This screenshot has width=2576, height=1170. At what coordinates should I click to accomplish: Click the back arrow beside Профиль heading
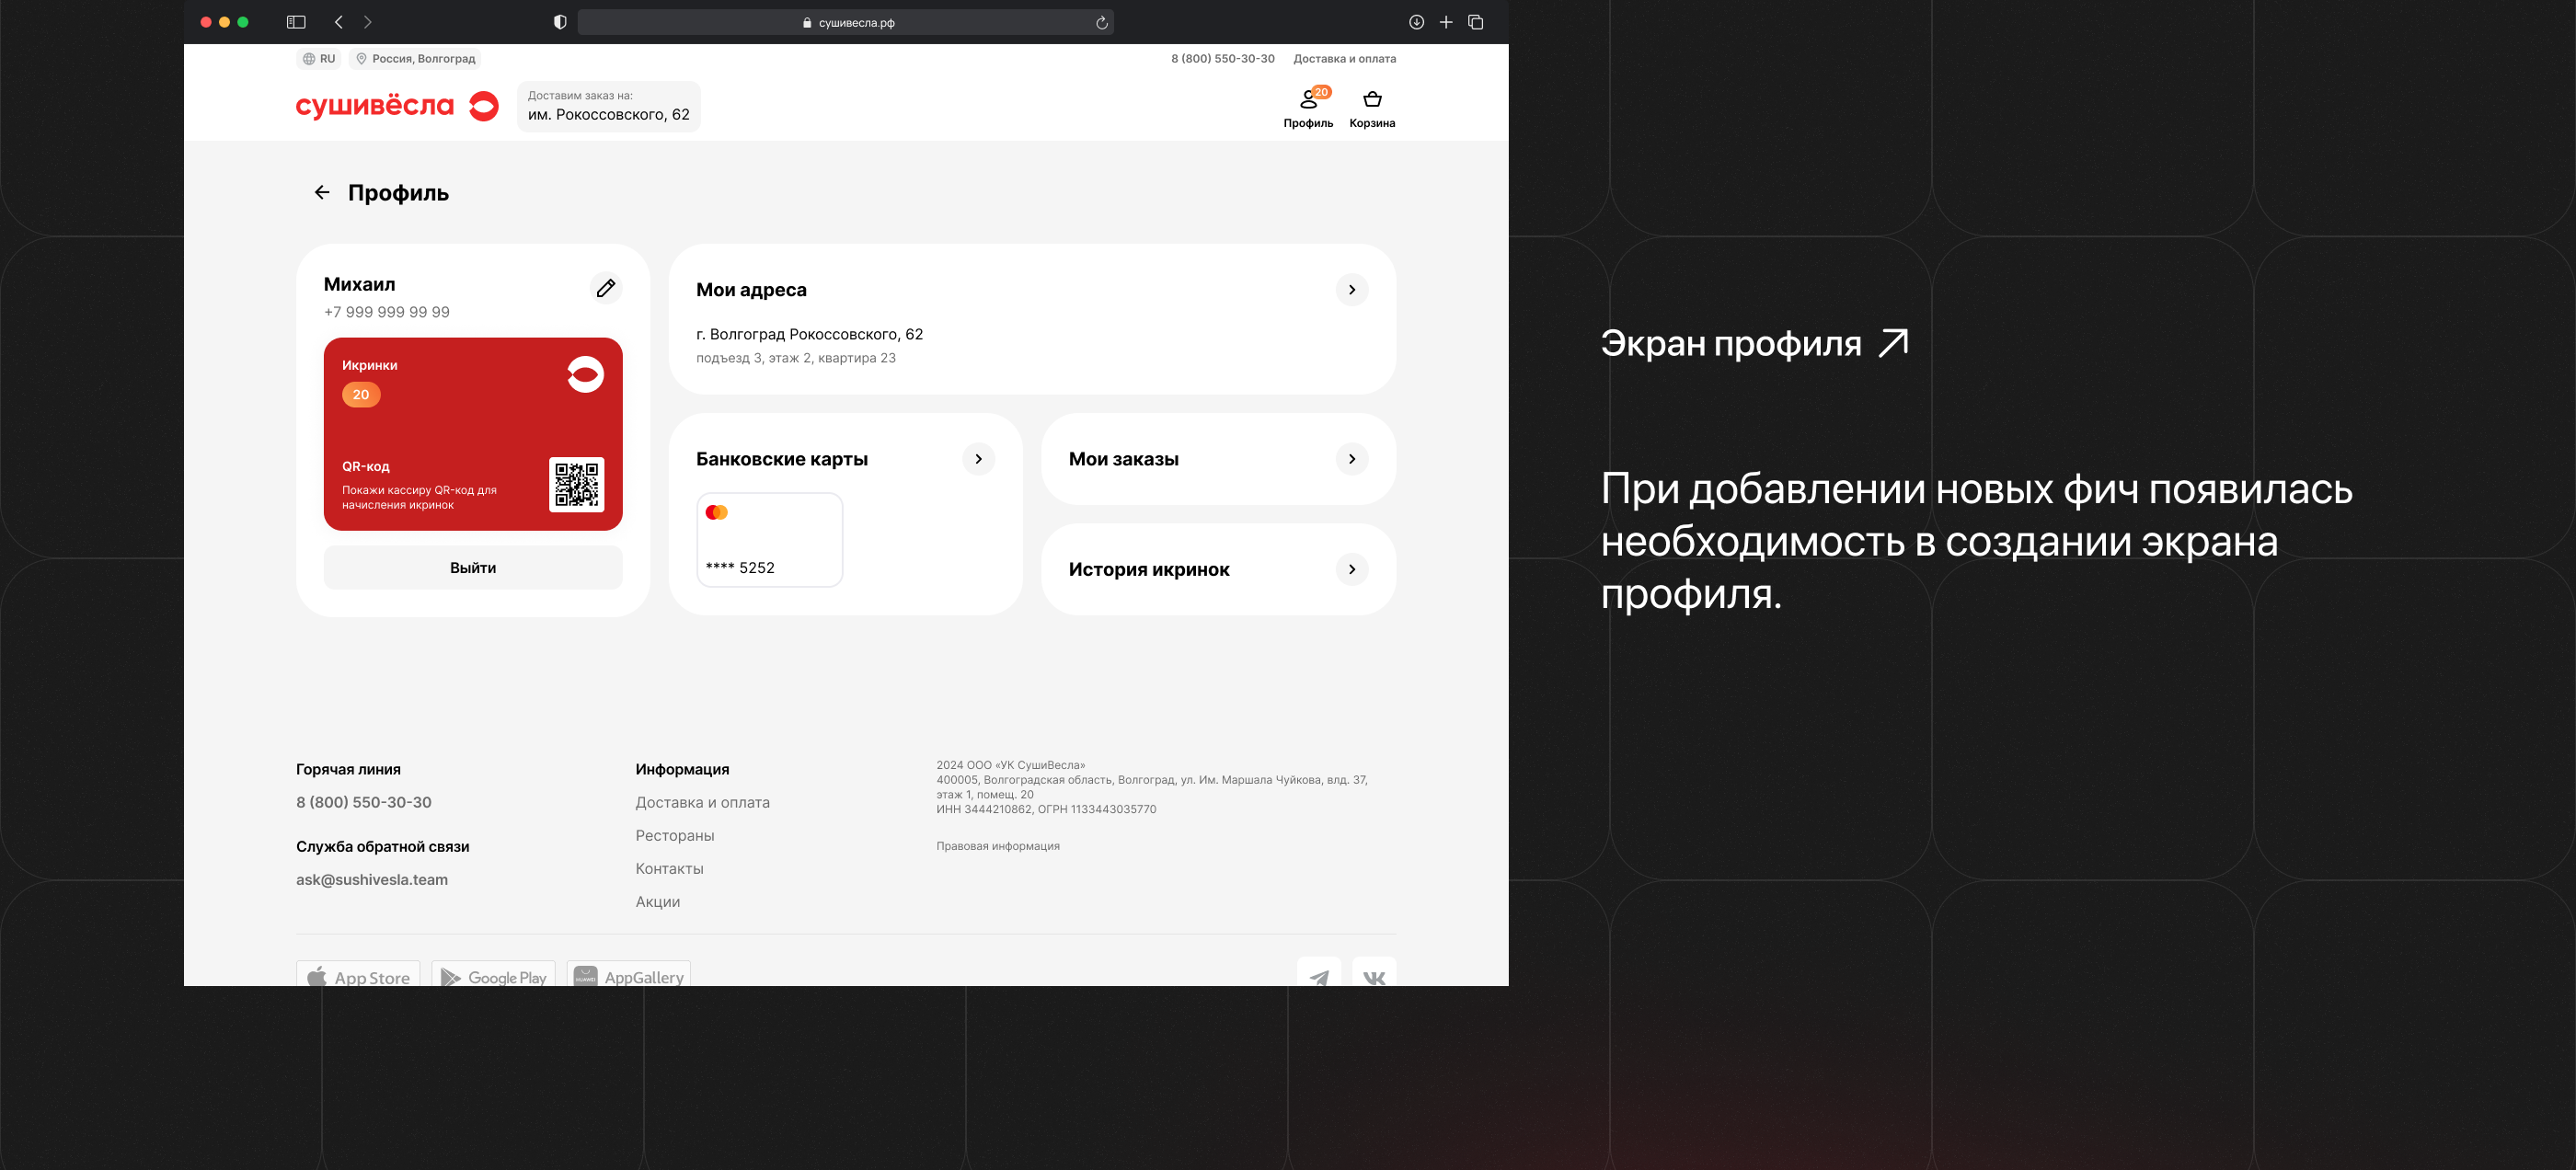tap(322, 192)
